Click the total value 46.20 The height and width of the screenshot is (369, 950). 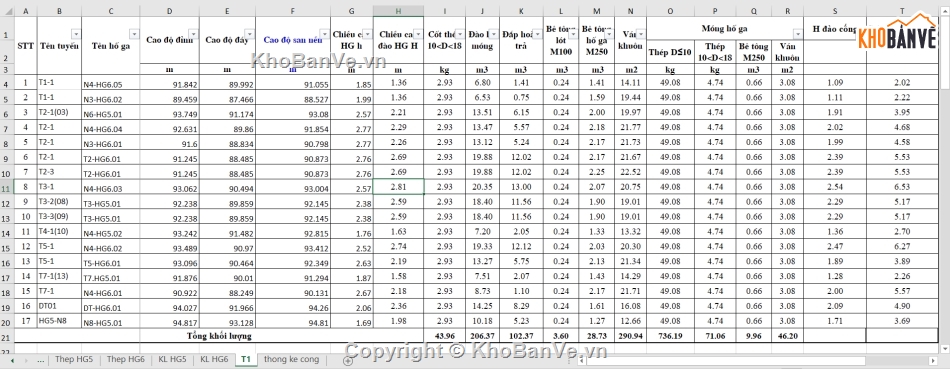point(787,336)
